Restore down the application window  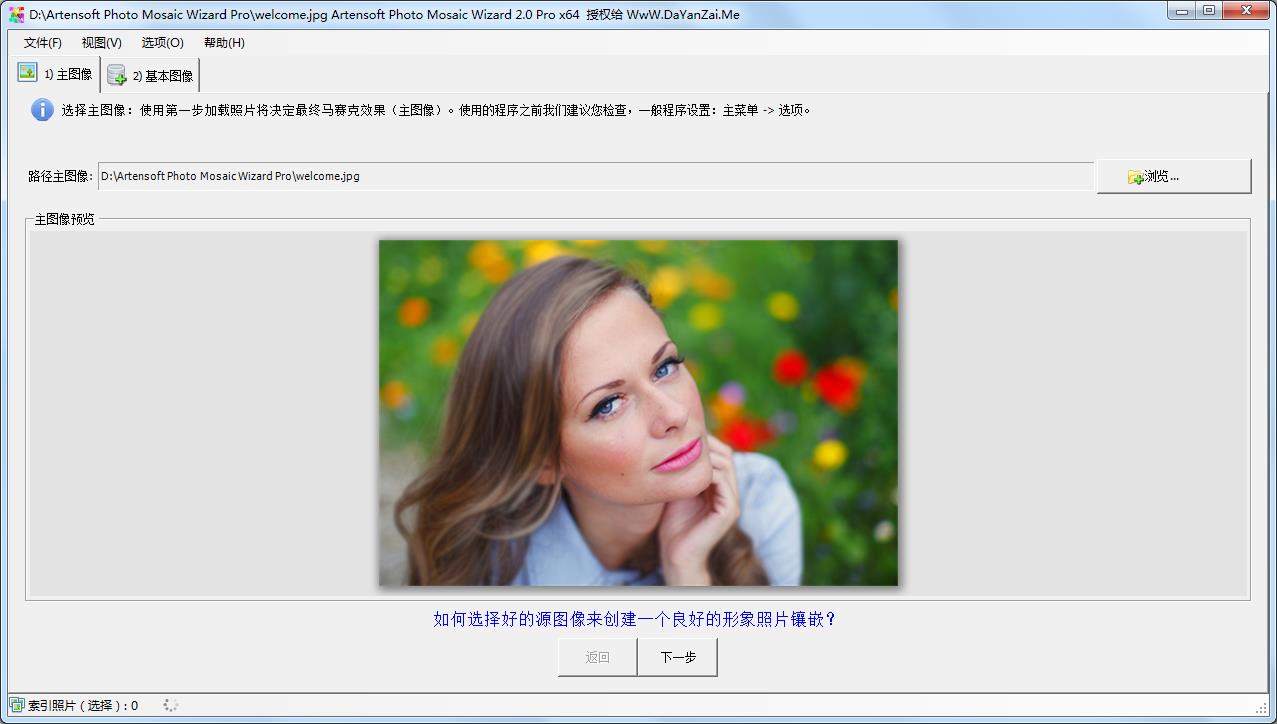point(1209,10)
